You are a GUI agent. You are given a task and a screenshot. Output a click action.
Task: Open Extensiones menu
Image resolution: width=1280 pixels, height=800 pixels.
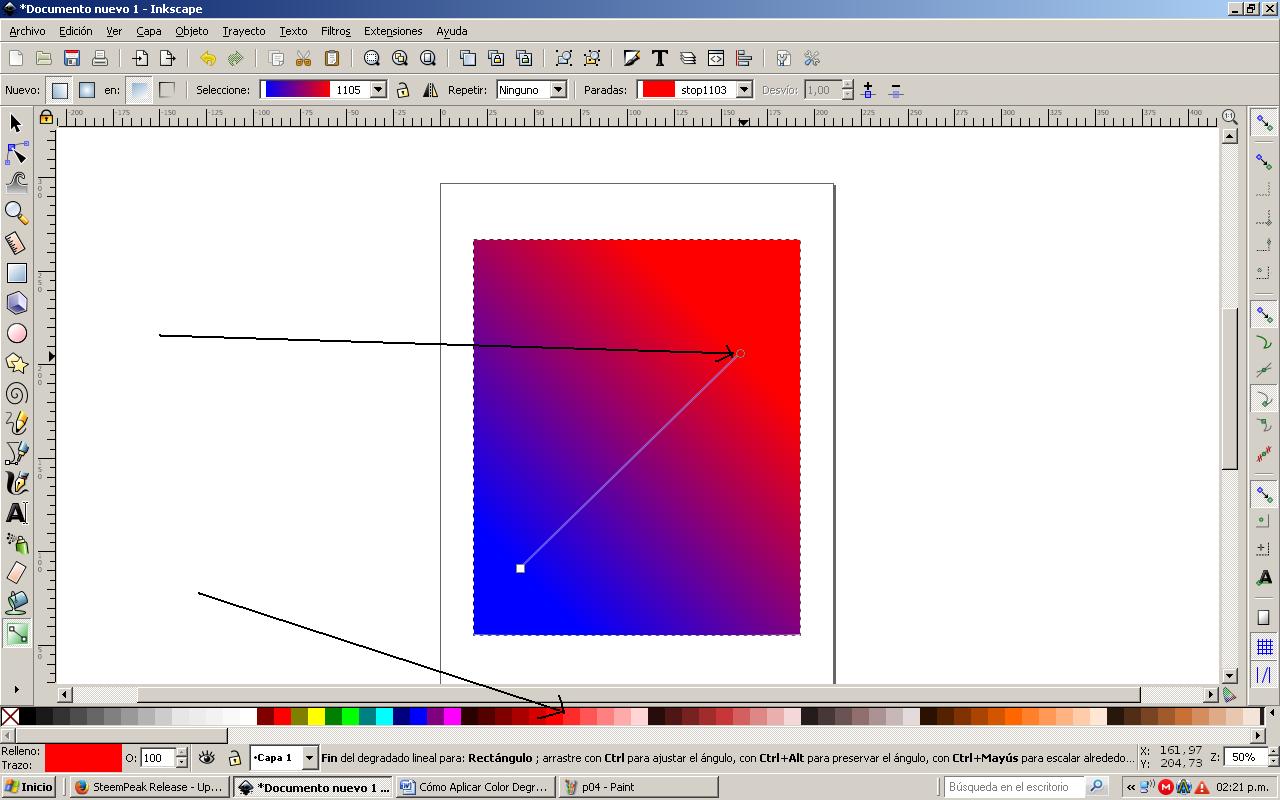(393, 31)
